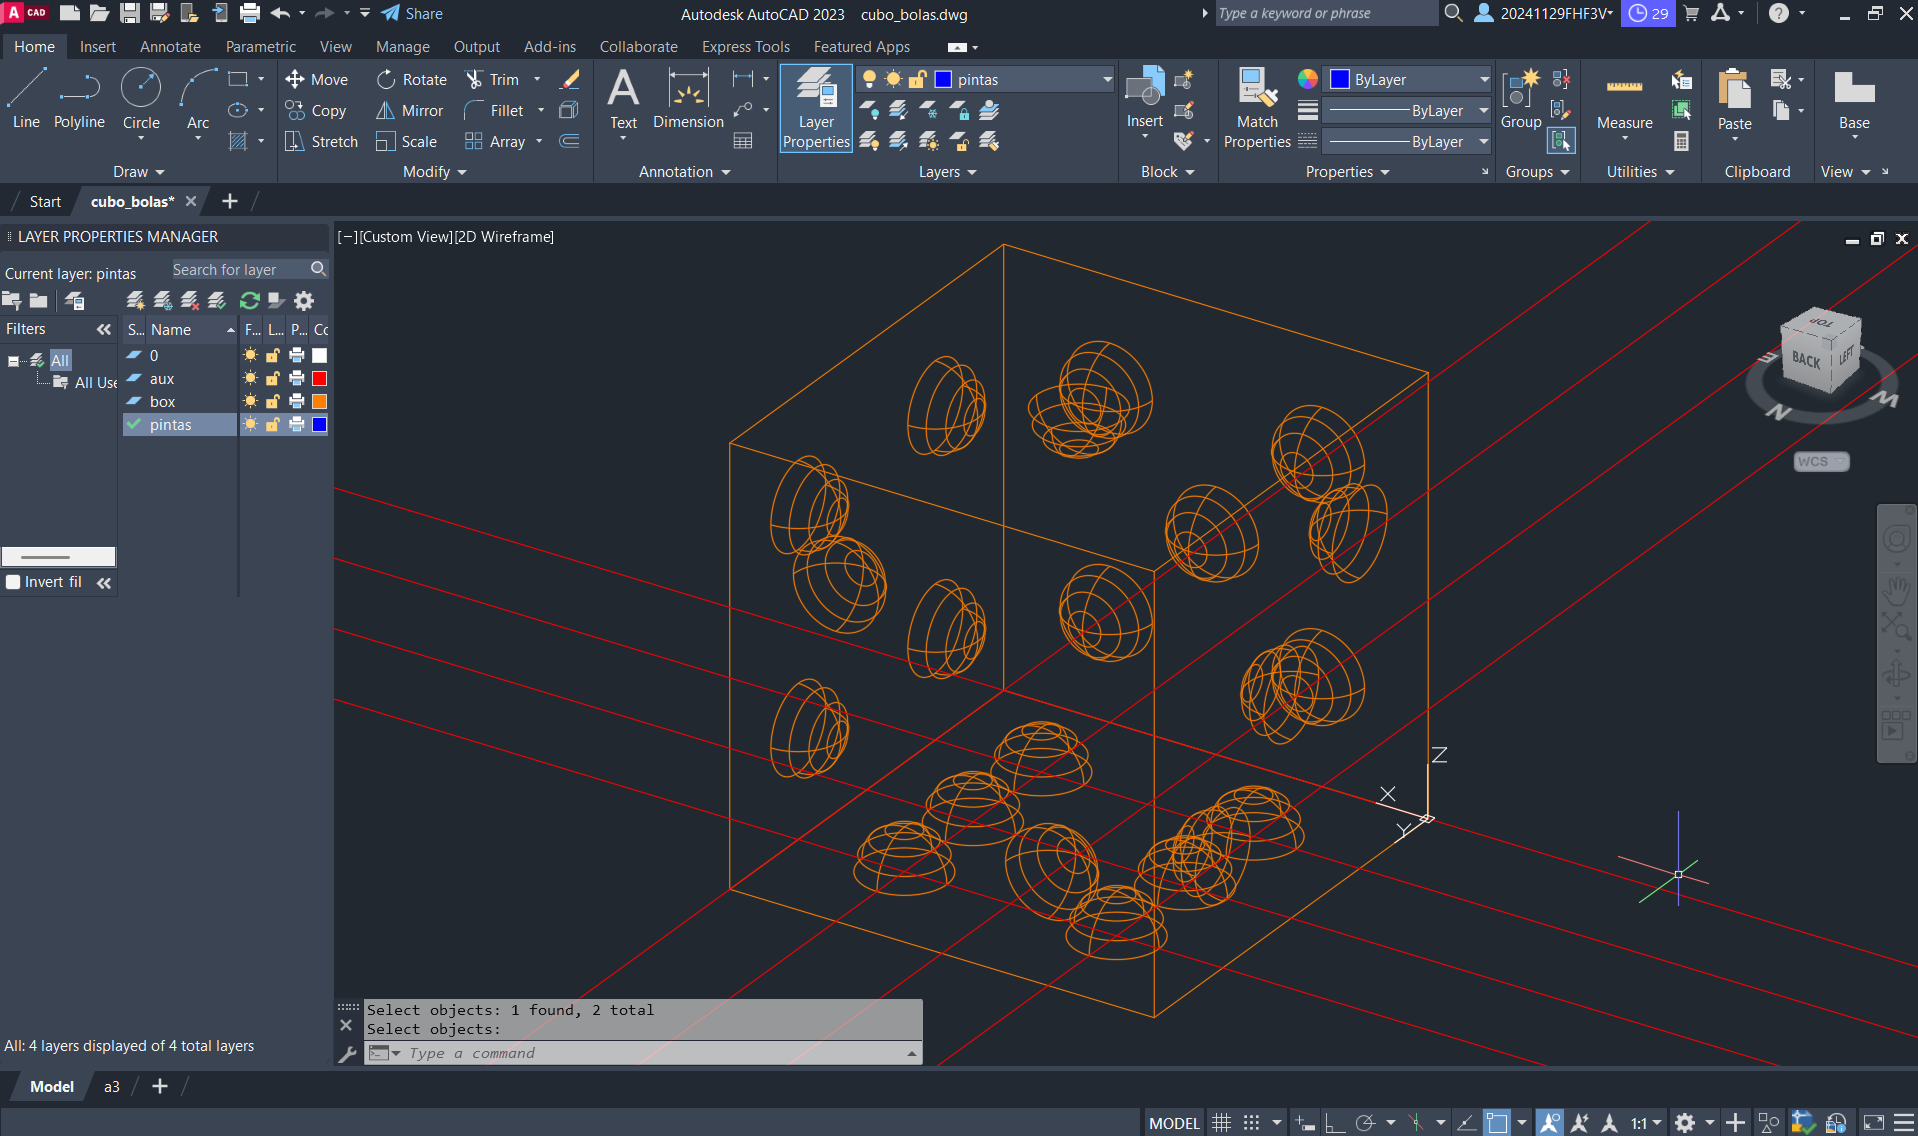Click the Dimension annotation tool
Screen dimensions: 1918x1136
[x=688, y=98]
